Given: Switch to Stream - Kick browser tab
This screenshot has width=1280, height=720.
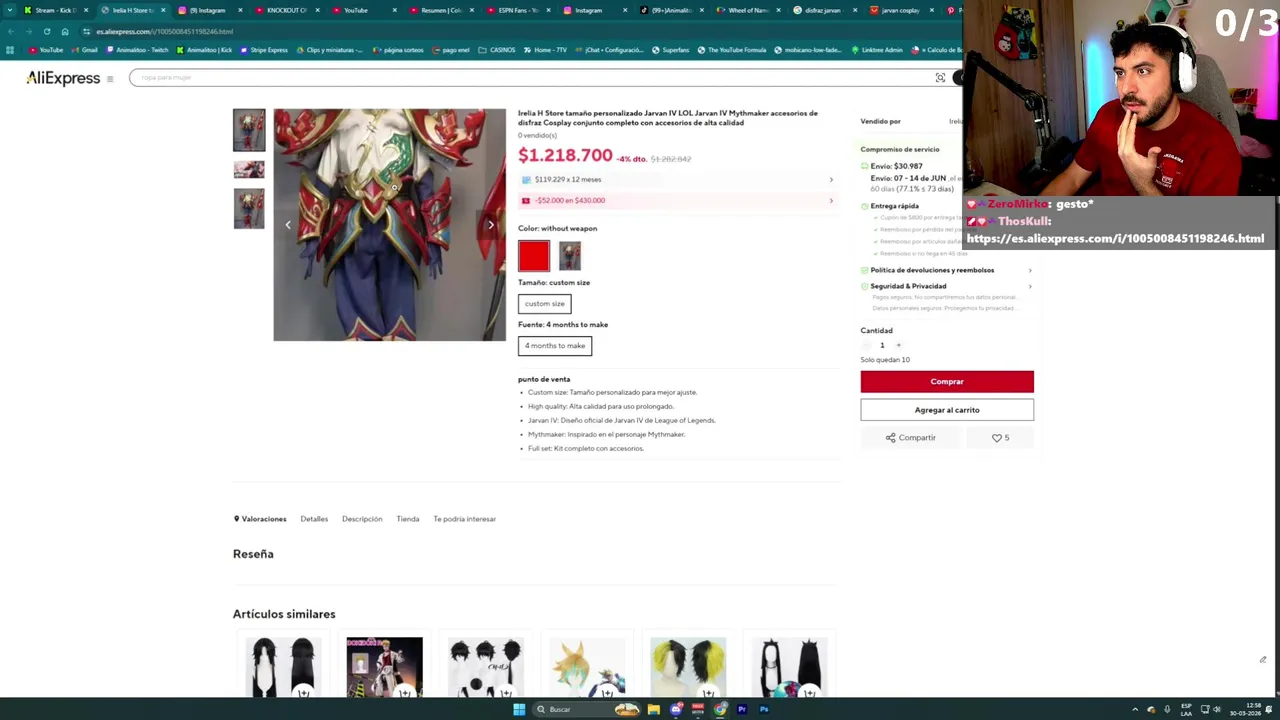Looking at the screenshot, I should click(55, 10).
